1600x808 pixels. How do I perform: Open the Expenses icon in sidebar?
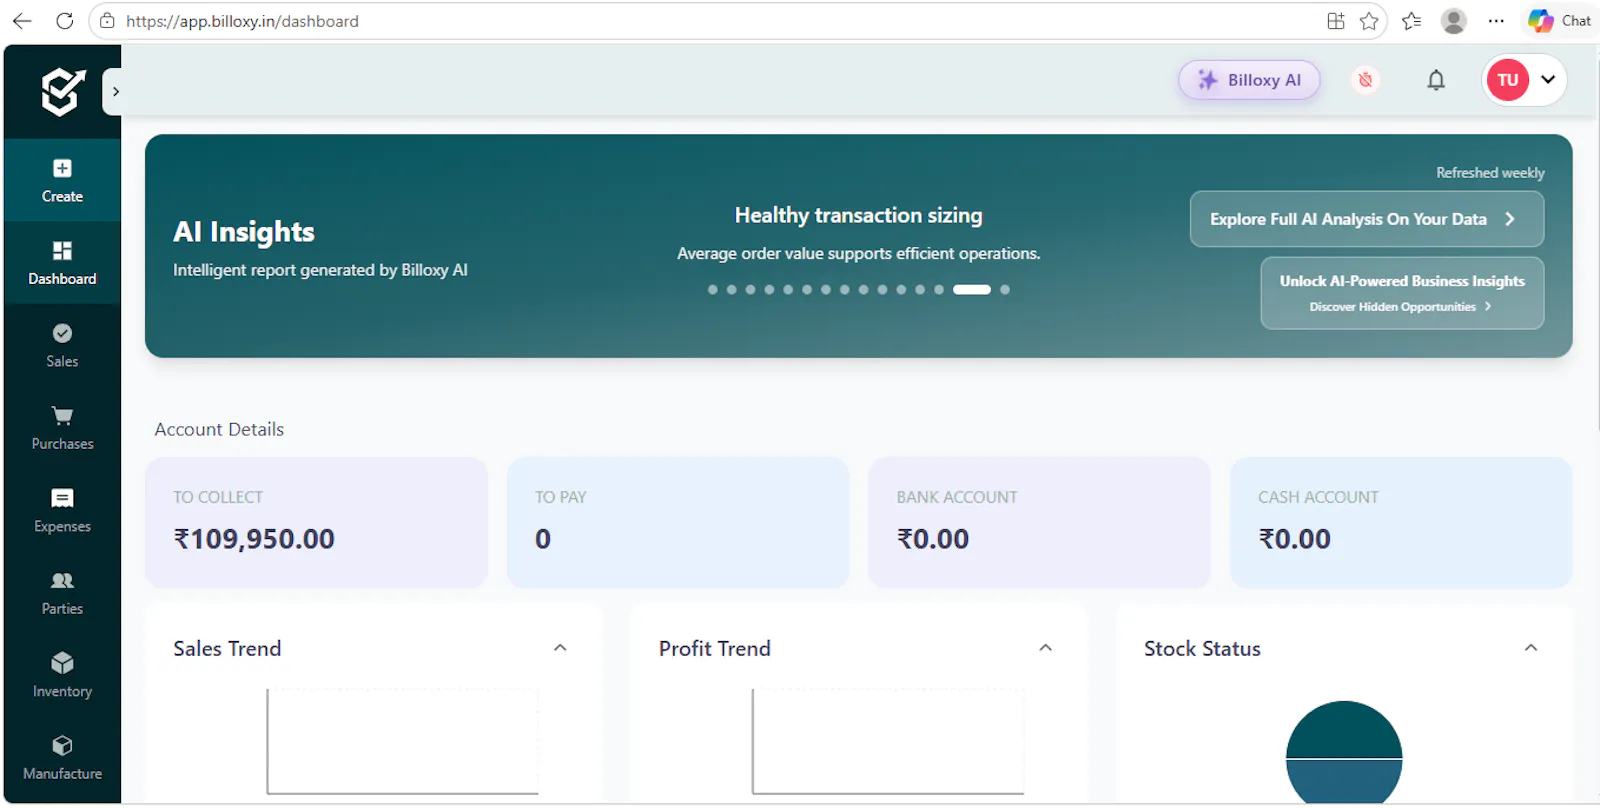[62, 498]
